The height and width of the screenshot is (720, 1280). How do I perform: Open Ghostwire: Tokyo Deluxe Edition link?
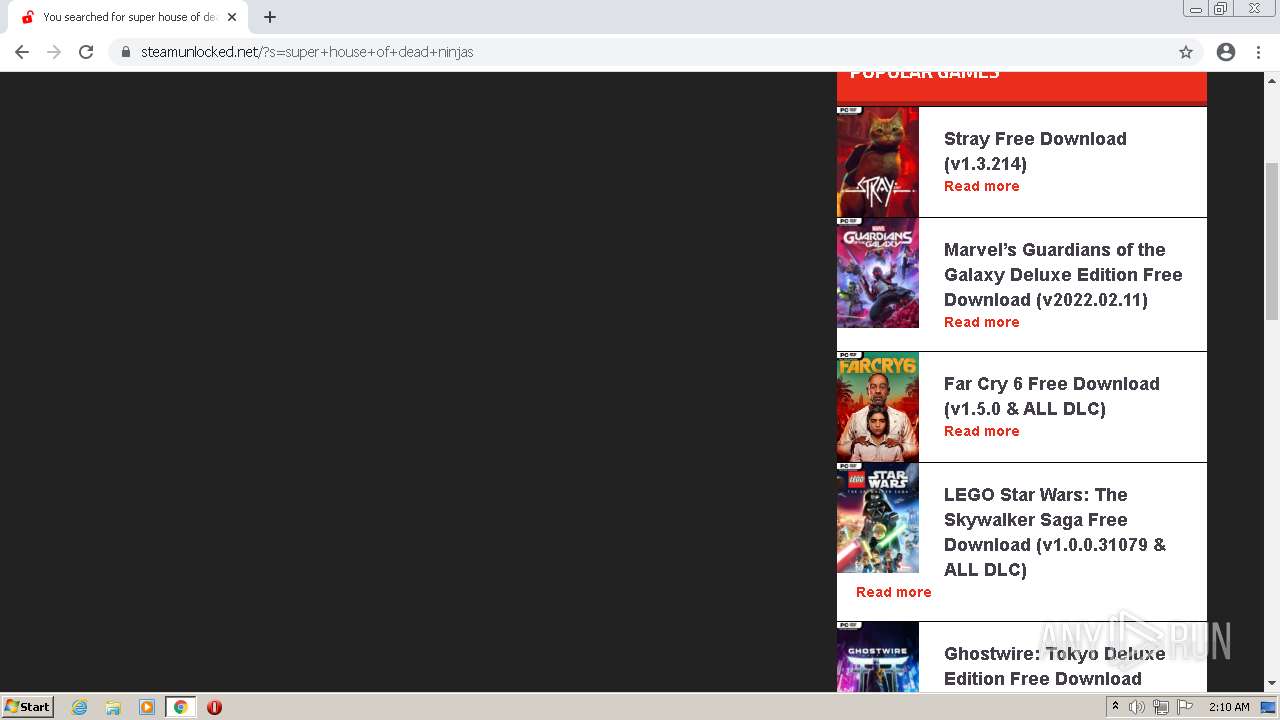point(1055,666)
